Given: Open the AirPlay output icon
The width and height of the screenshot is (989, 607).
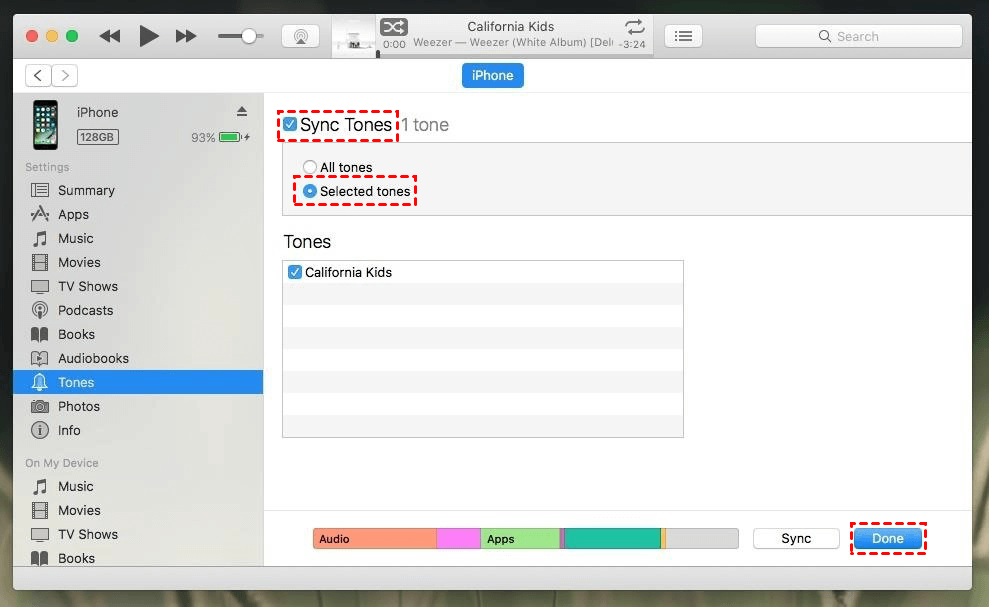Looking at the screenshot, I should 300,36.
